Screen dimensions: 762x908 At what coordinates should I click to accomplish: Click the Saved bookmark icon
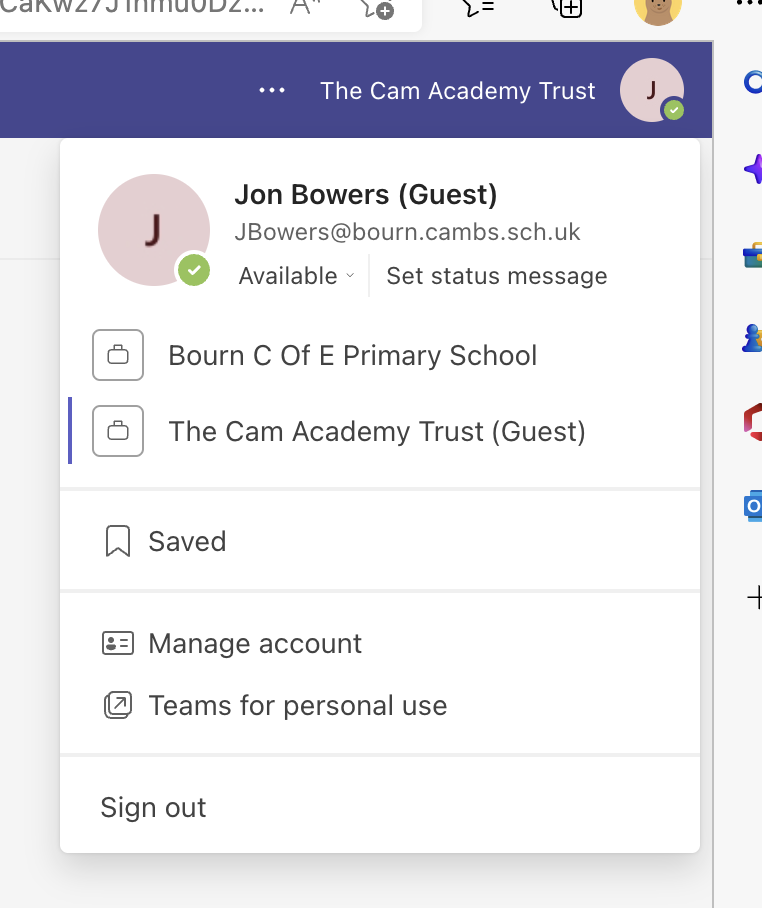tap(118, 541)
